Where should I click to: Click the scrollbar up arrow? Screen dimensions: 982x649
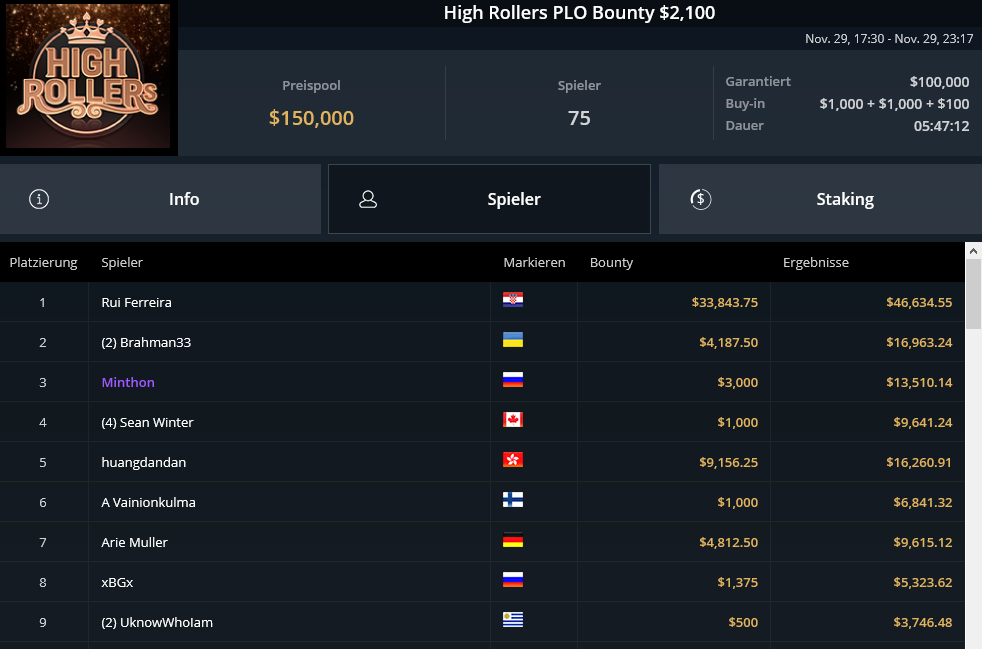[973, 250]
